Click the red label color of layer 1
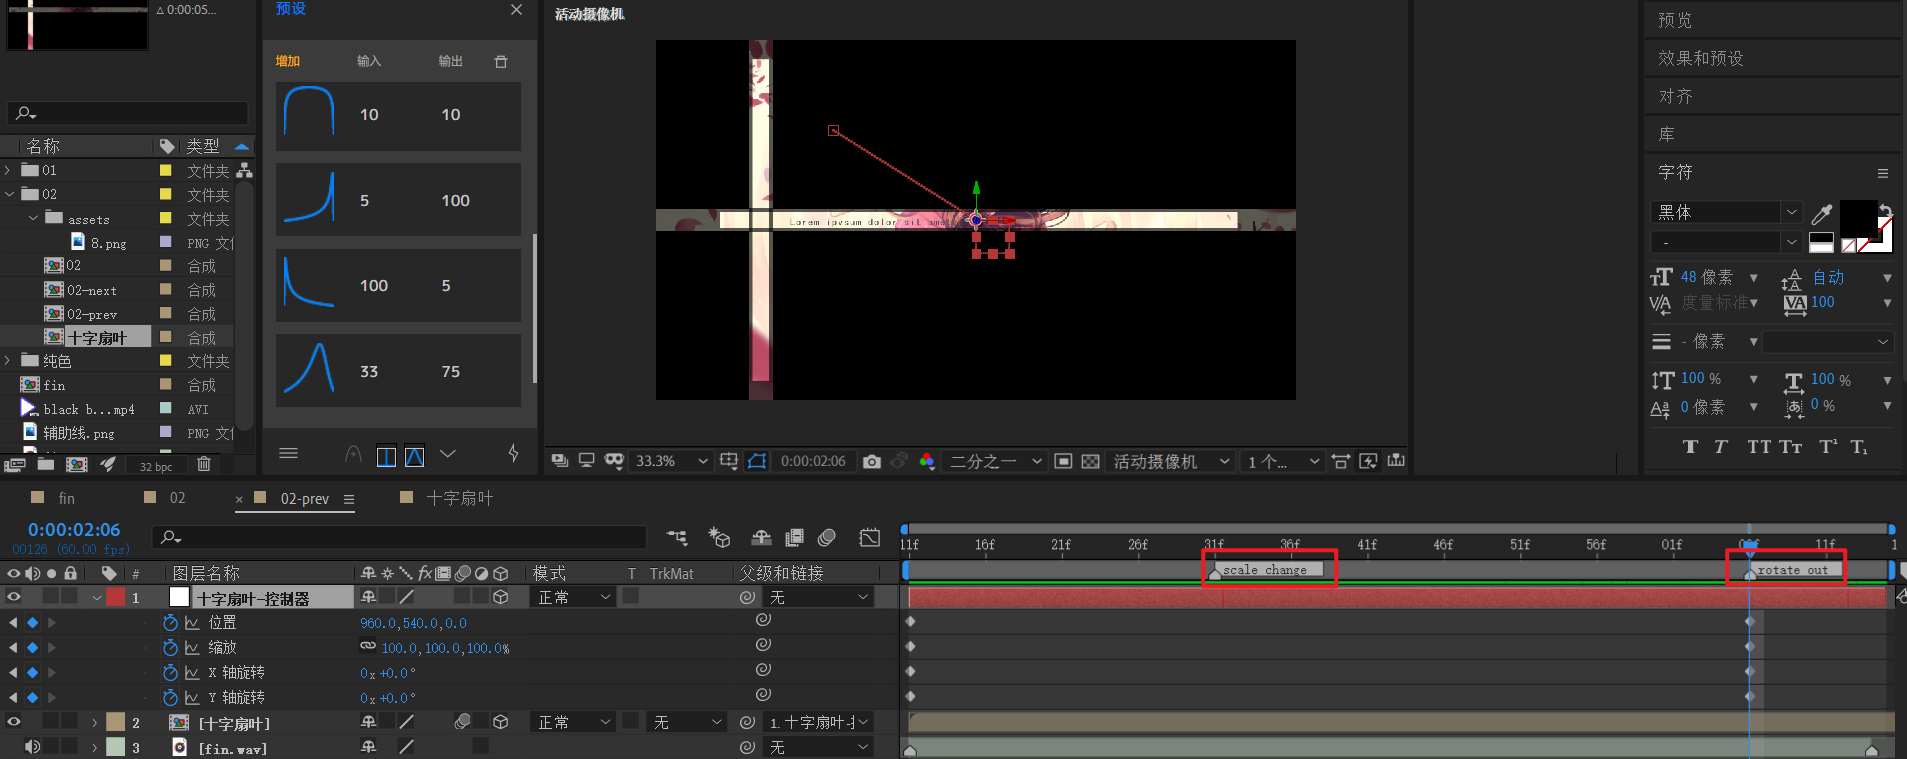This screenshot has width=1907, height=759. [x=115, y=597]
